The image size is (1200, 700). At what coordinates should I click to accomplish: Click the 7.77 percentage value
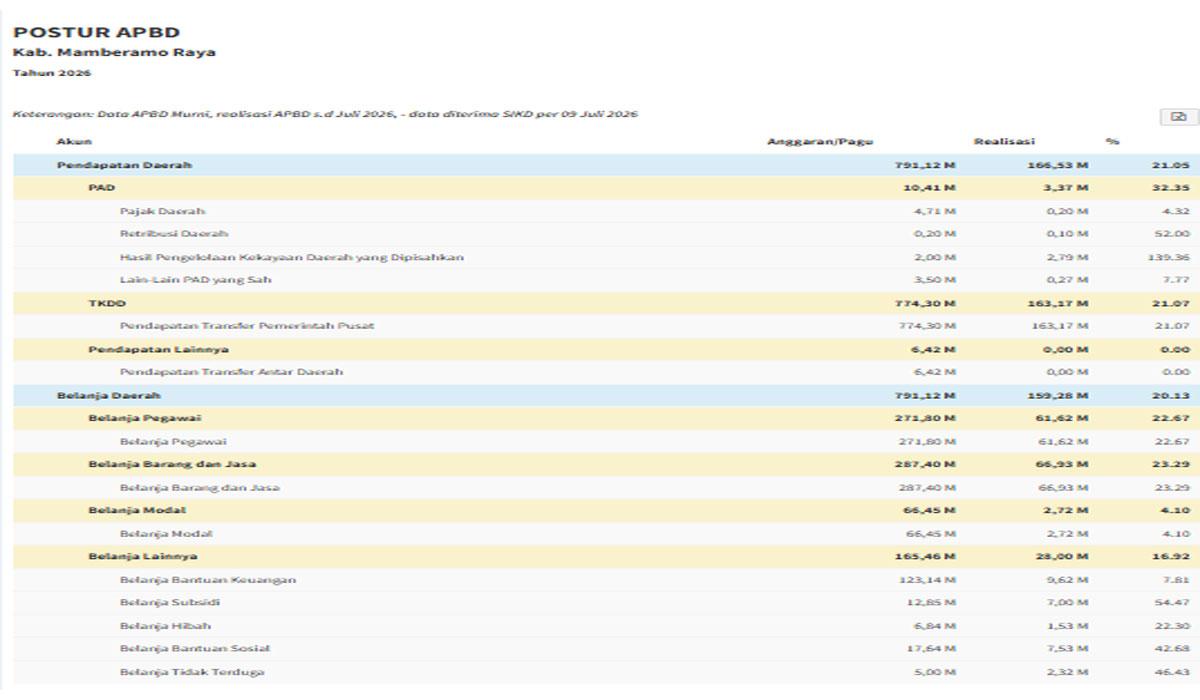click(x=1176, y=280)
